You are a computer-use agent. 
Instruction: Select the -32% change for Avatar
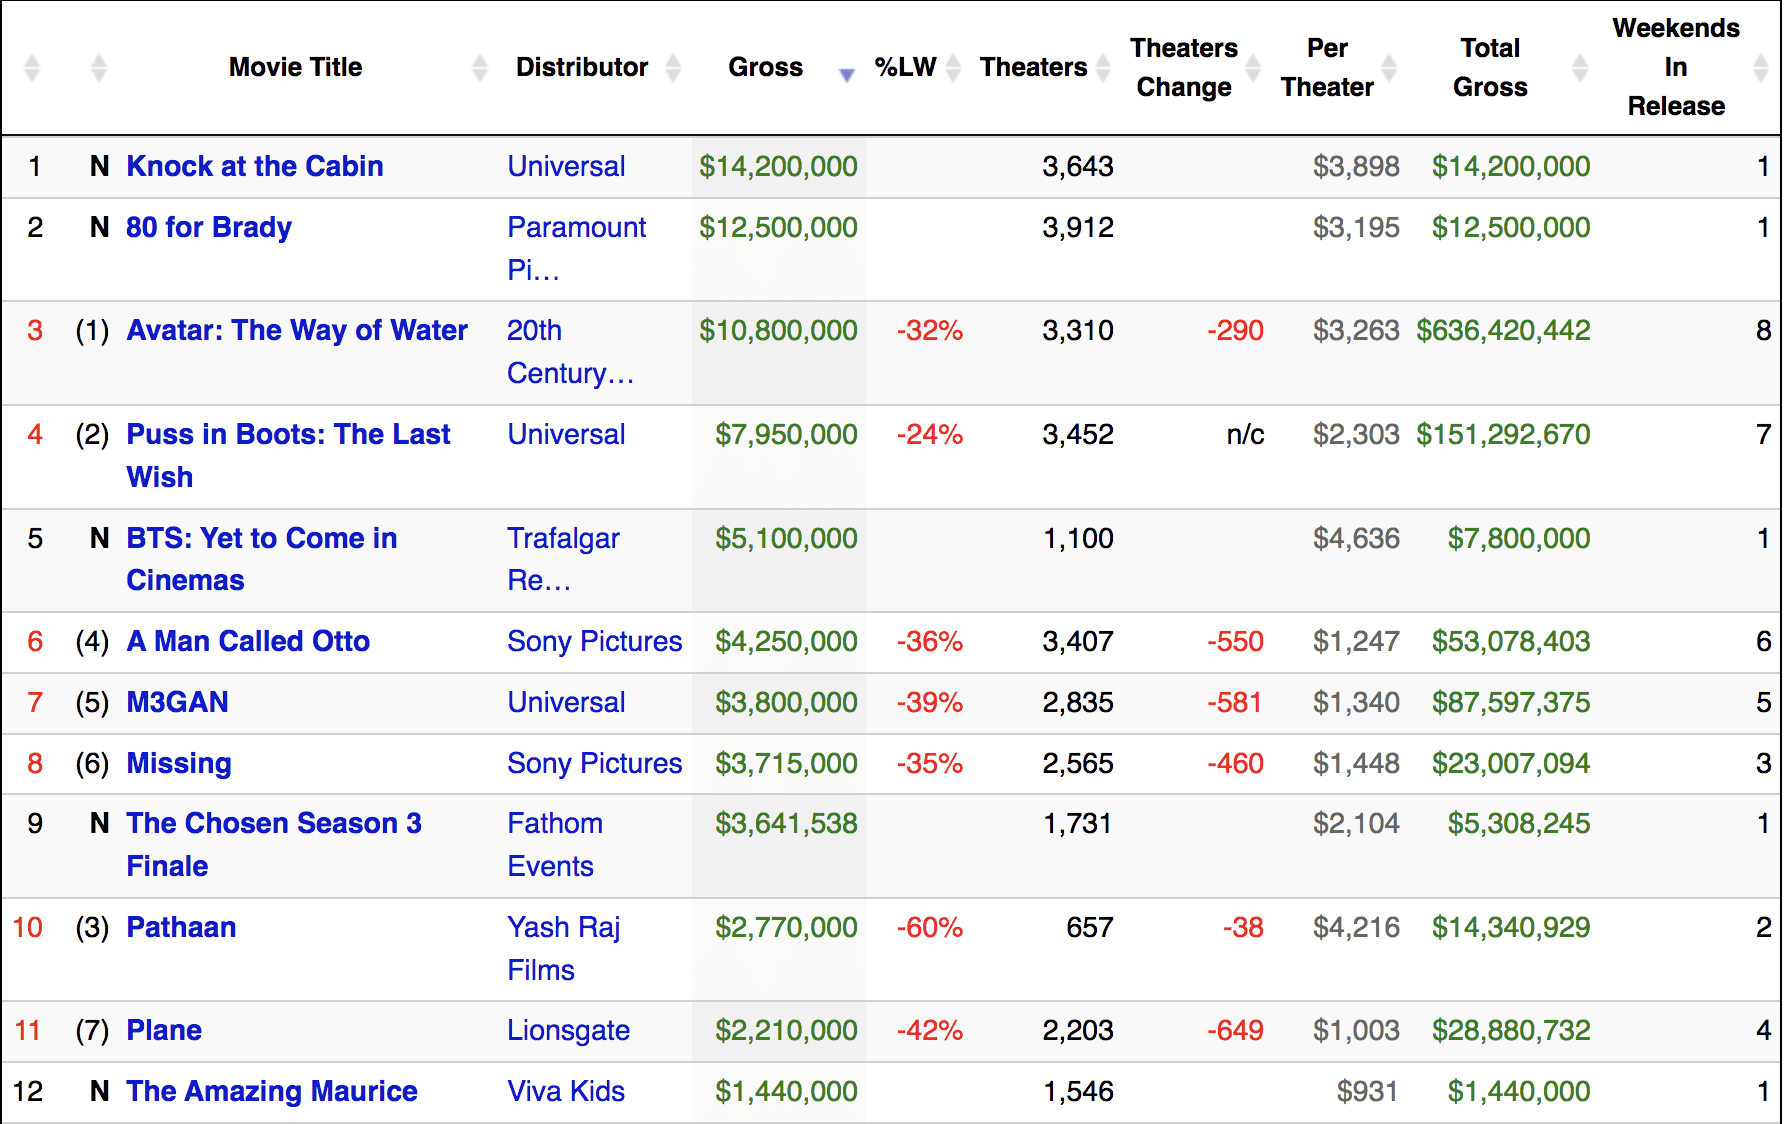tap(930, 330)
